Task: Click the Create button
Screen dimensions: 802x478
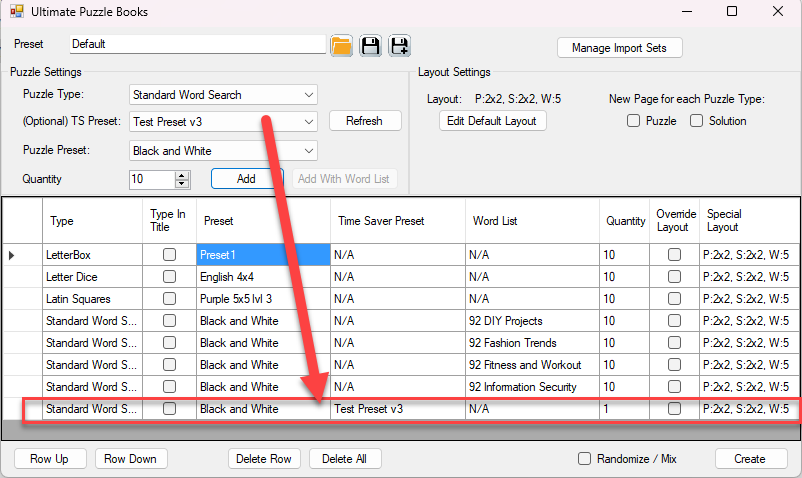Action: (x=749, y=459)
